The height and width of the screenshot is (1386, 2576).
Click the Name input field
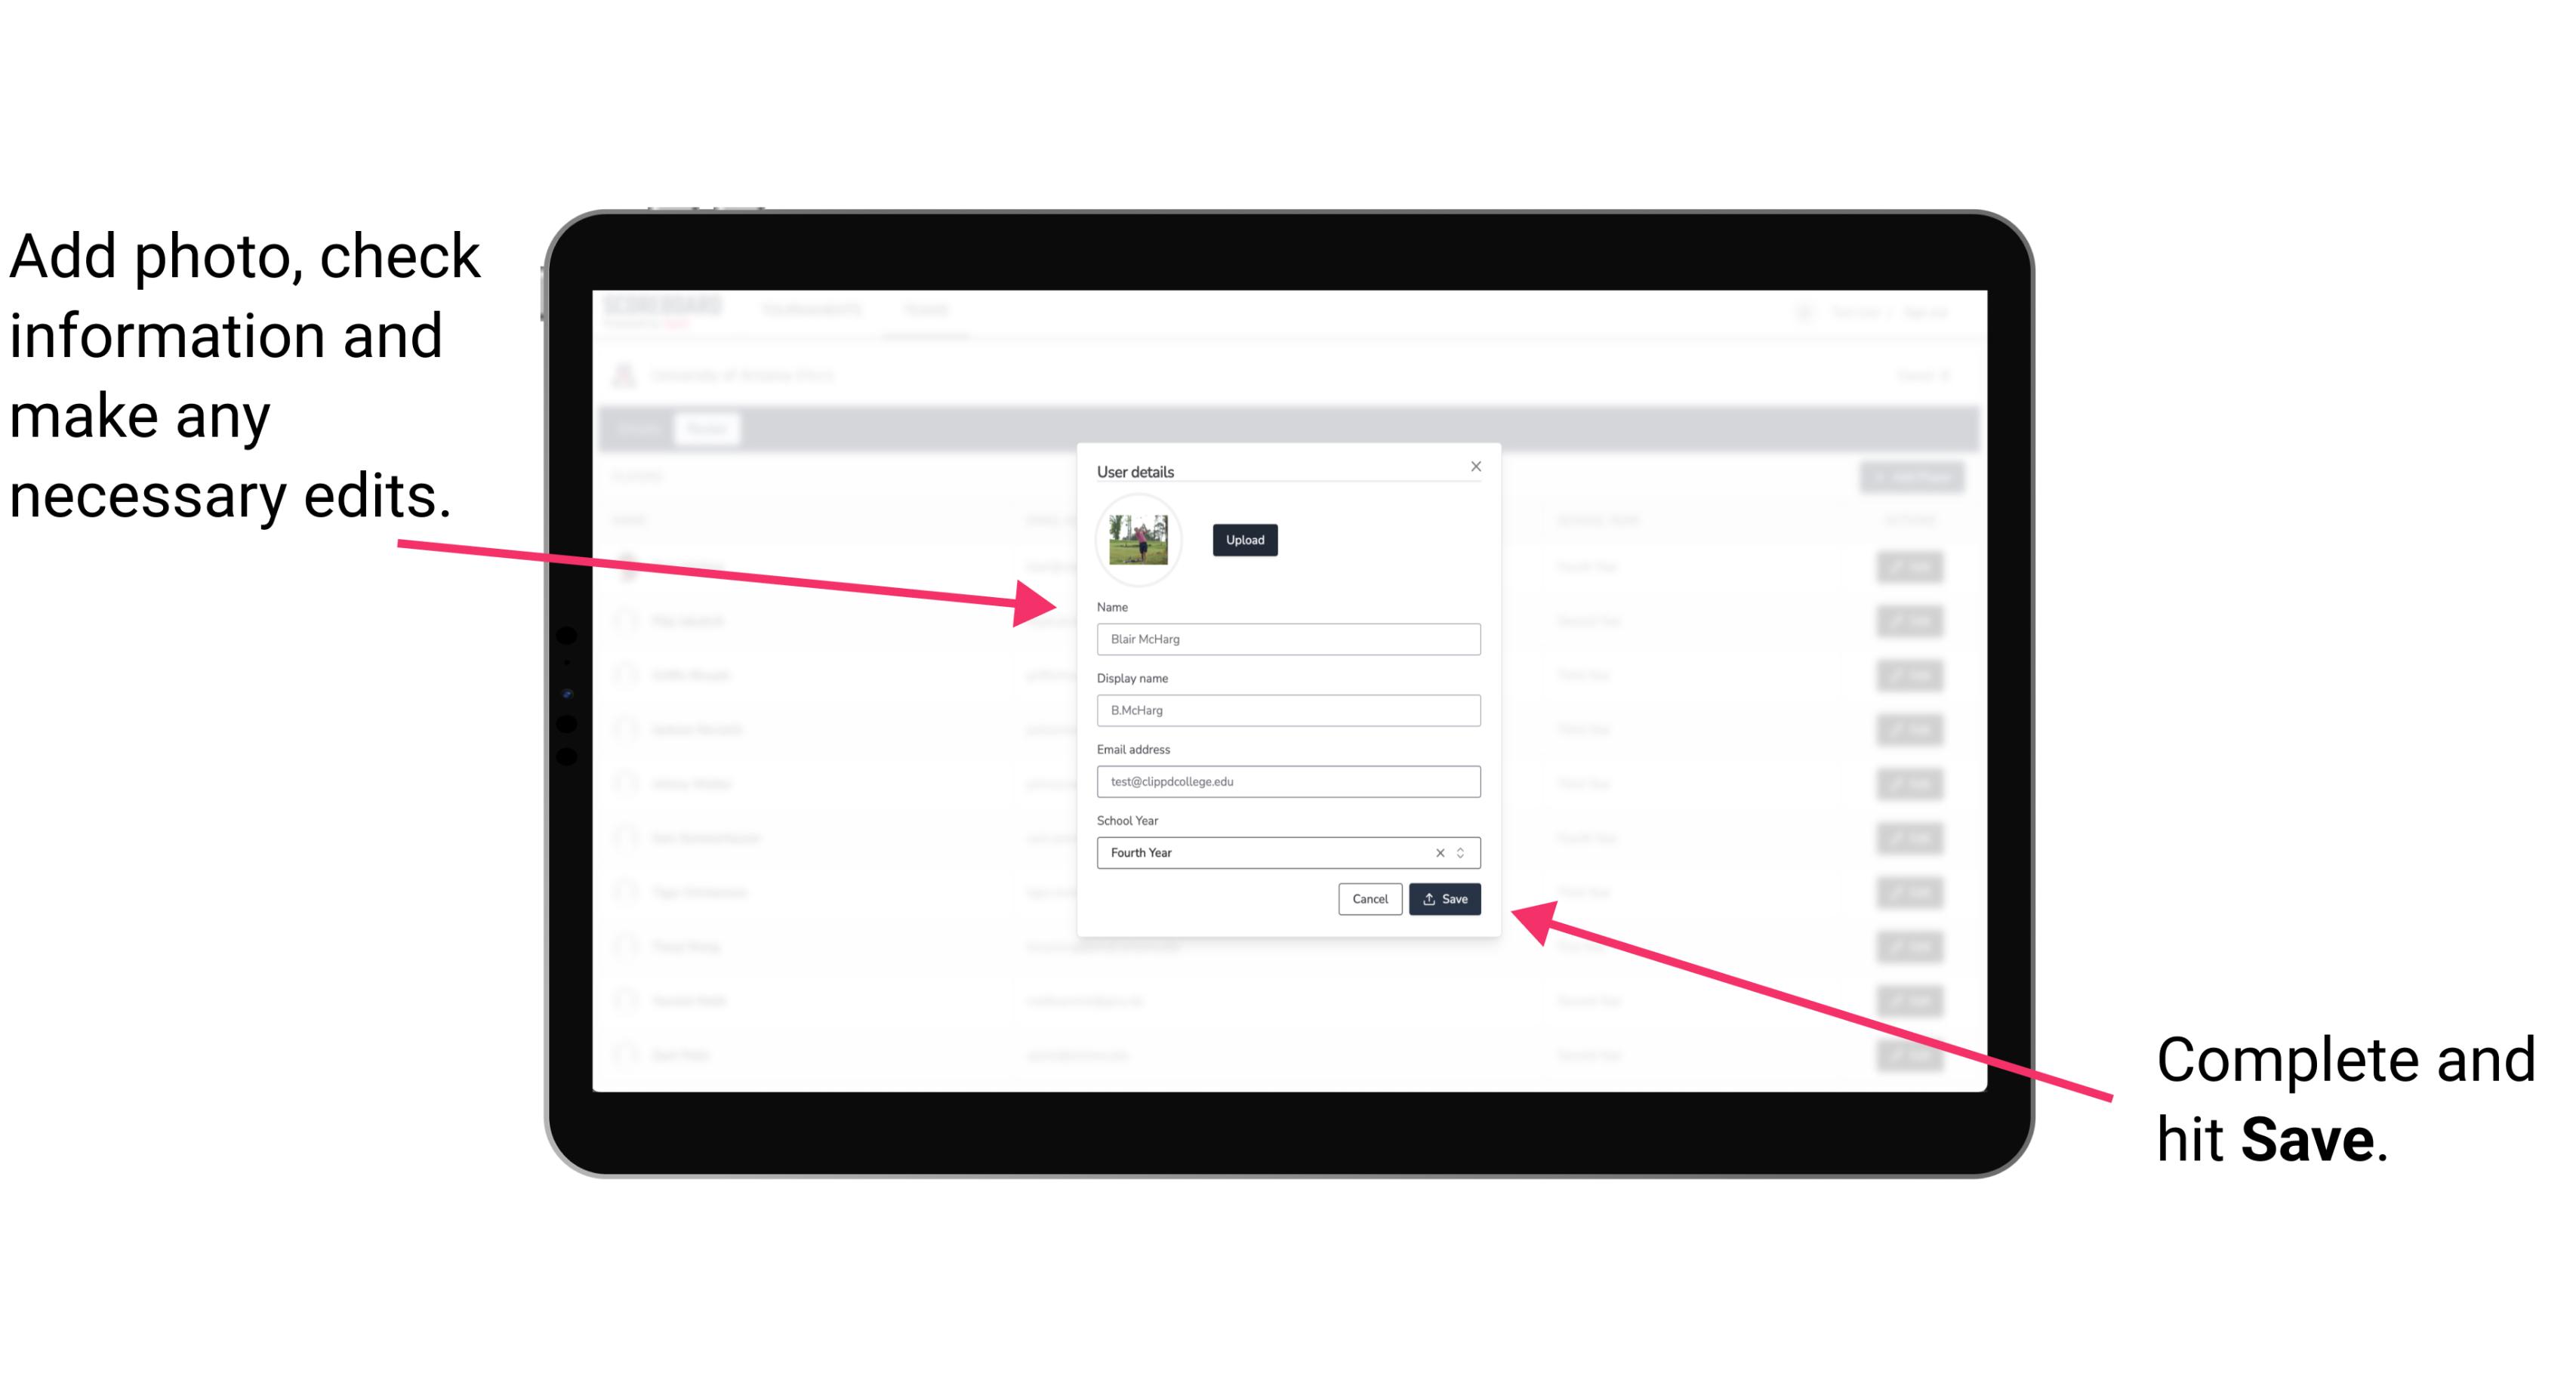pos(1287,639)
